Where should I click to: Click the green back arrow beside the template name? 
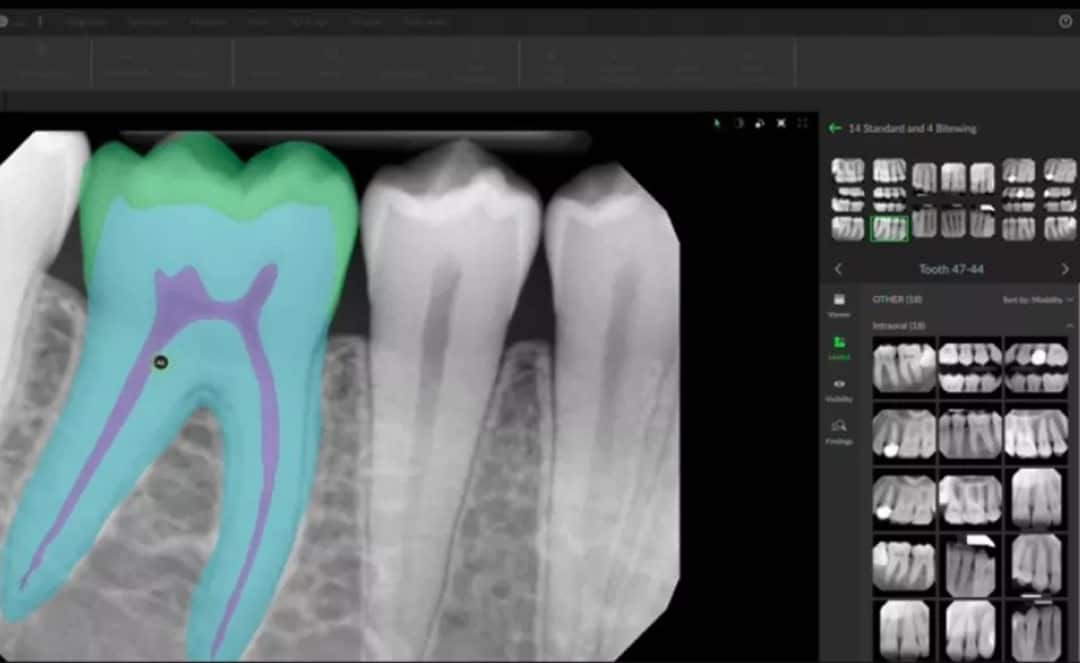point(835,128)
